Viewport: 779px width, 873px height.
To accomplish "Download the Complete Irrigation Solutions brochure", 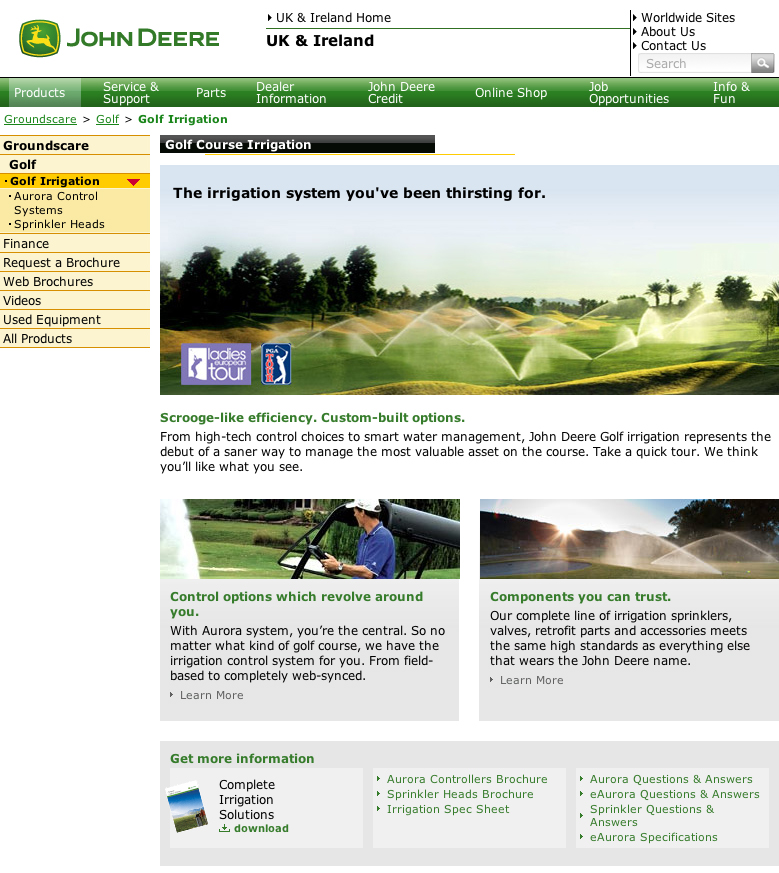I will 260,828.
